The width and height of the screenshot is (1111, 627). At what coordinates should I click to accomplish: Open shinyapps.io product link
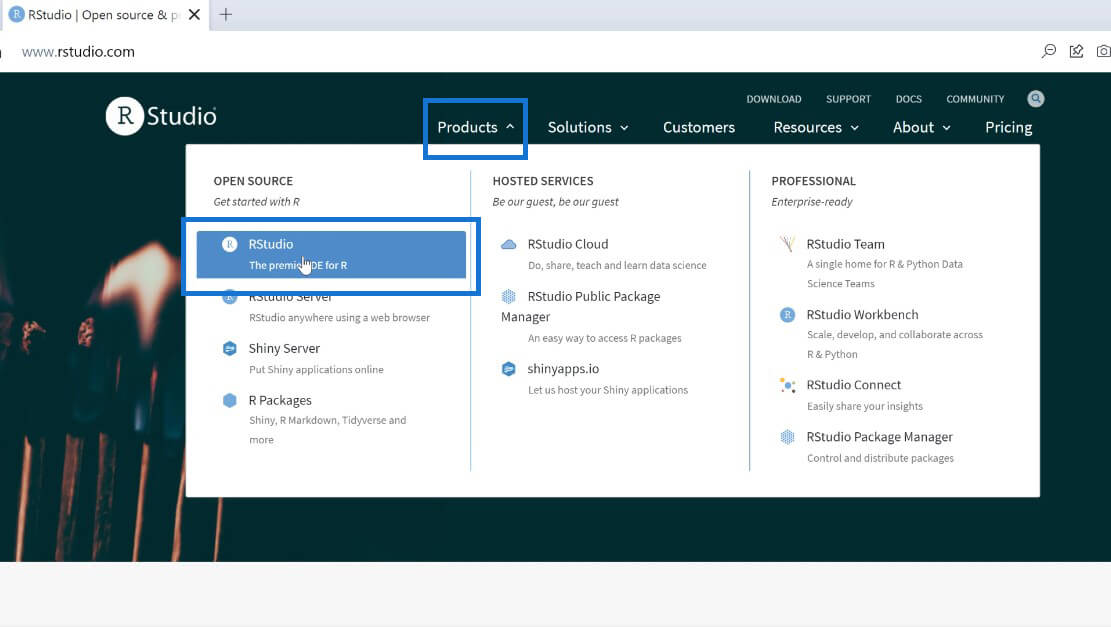pyautogui.click(x=563, y=369)
